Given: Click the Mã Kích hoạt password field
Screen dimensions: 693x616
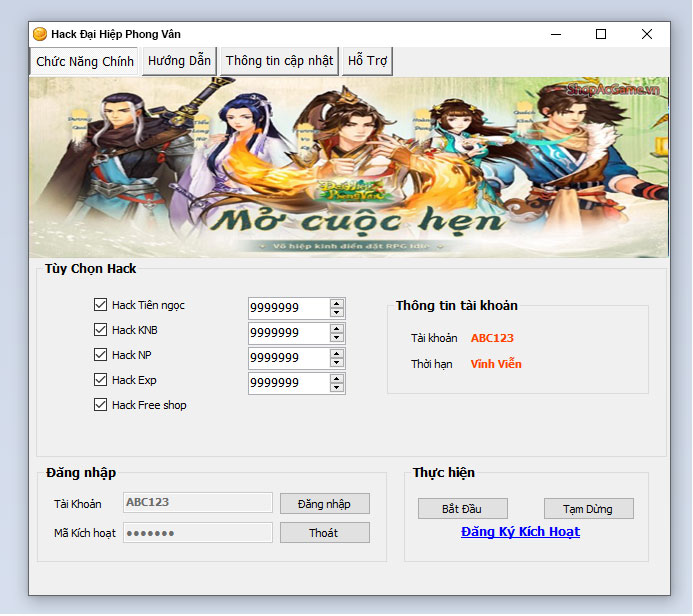Looking at the screenshot, I should (x=198, y=533).
